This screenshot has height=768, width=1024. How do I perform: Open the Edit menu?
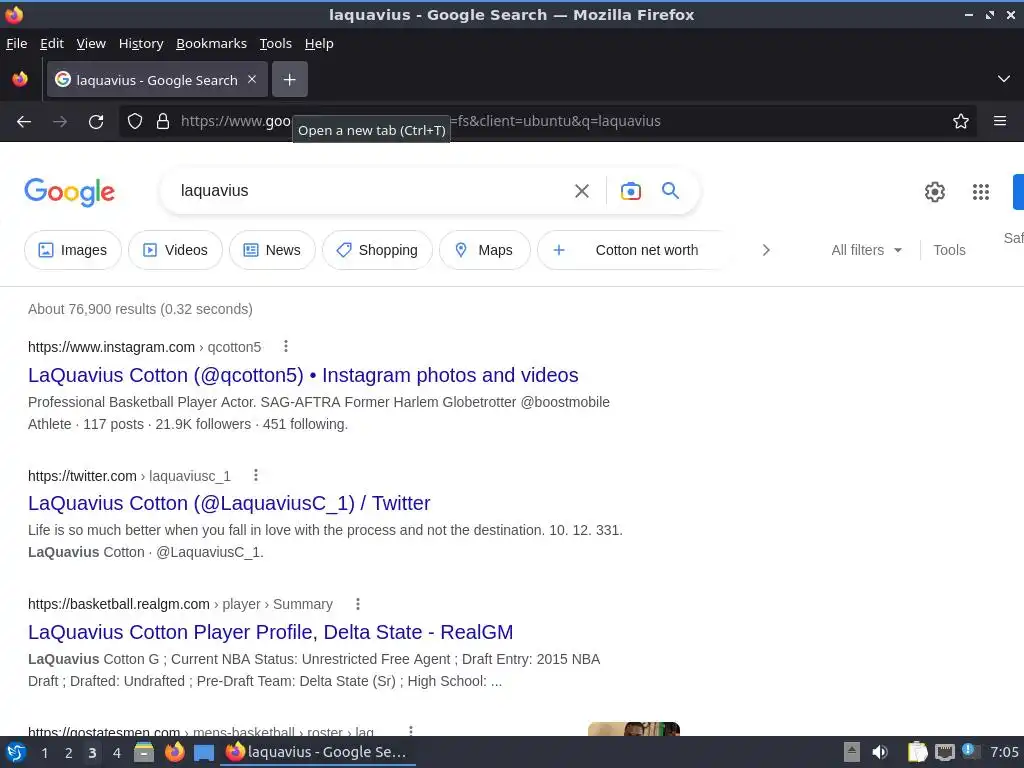[x=52, y=44]
